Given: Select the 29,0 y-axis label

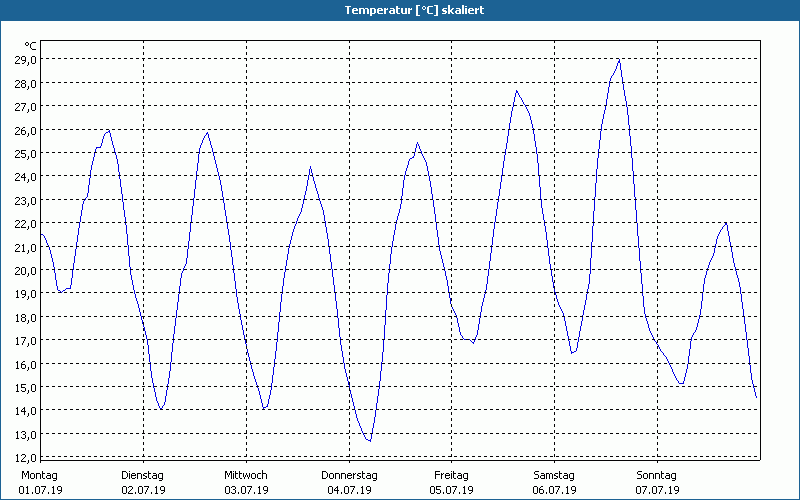Looking at the screenshot, I should (26, 60).
